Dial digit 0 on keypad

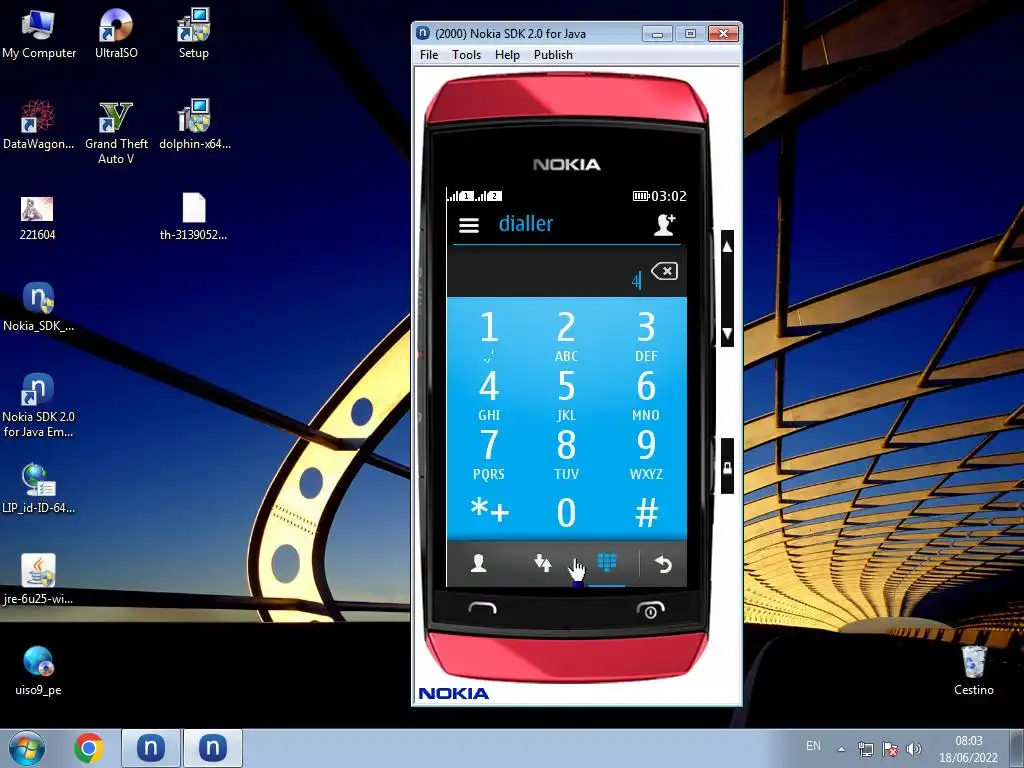tap(566, 512)
